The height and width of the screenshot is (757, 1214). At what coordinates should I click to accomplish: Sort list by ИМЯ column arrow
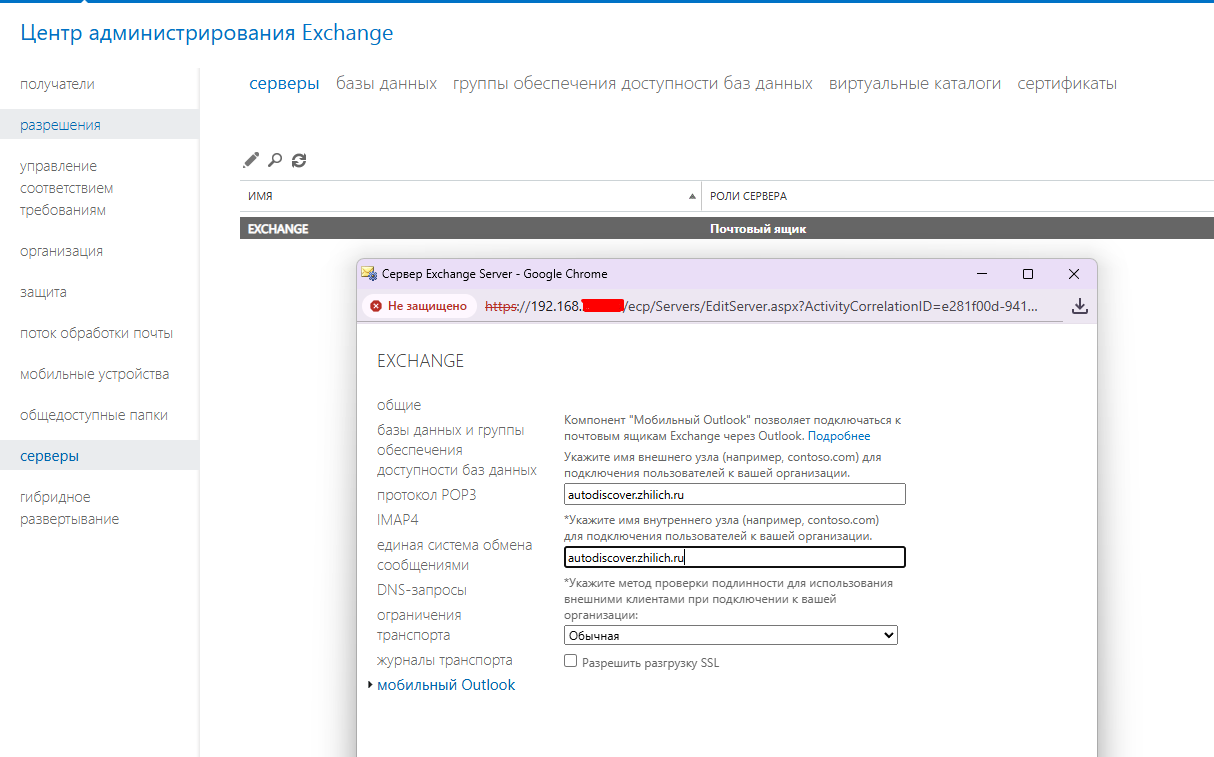tap(692, 197)
